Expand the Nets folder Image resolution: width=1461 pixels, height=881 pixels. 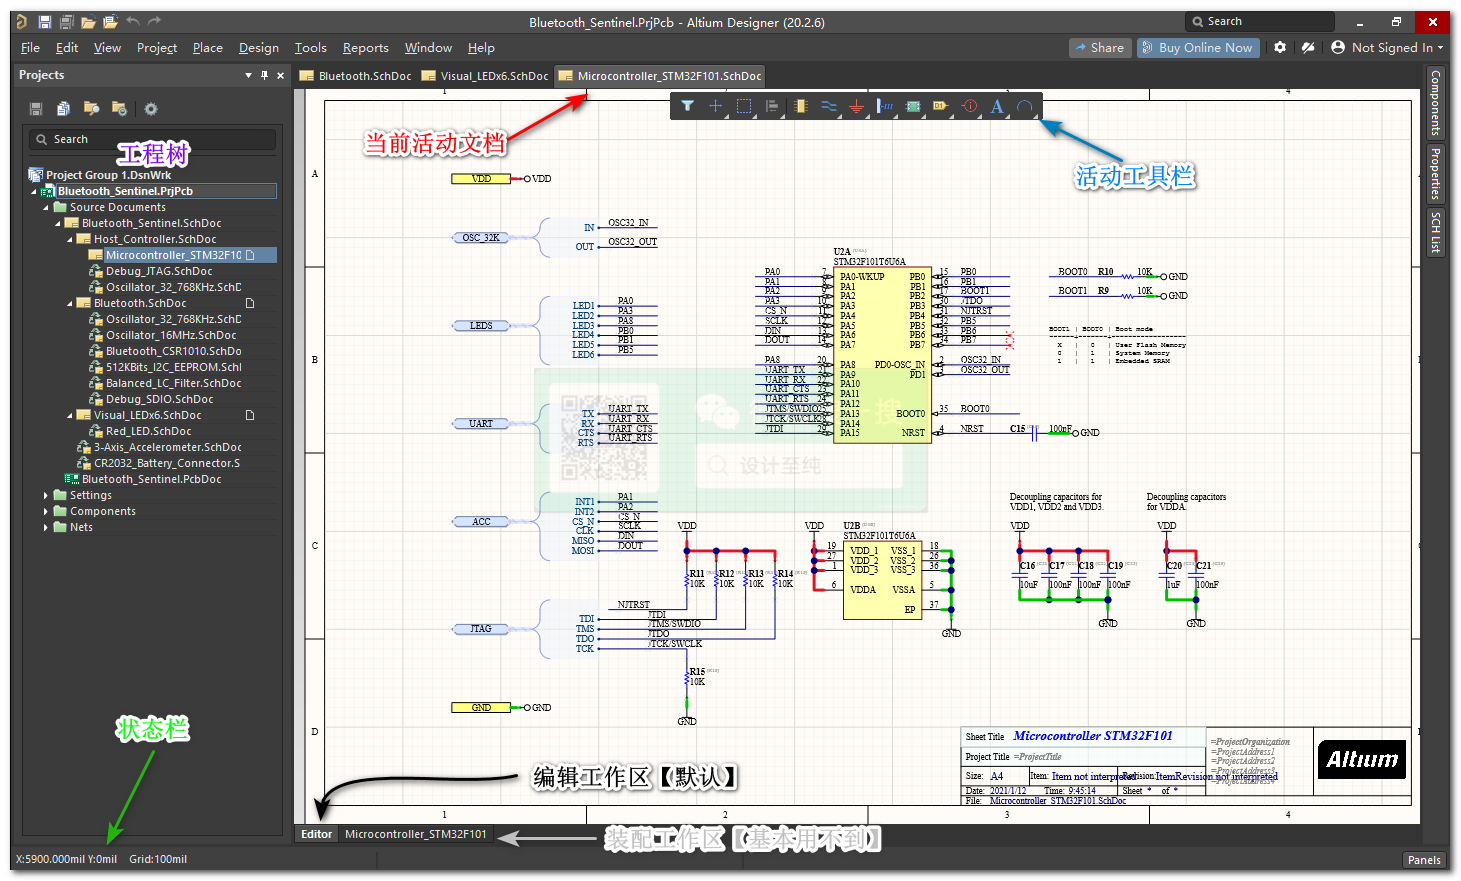coord(45,527)
